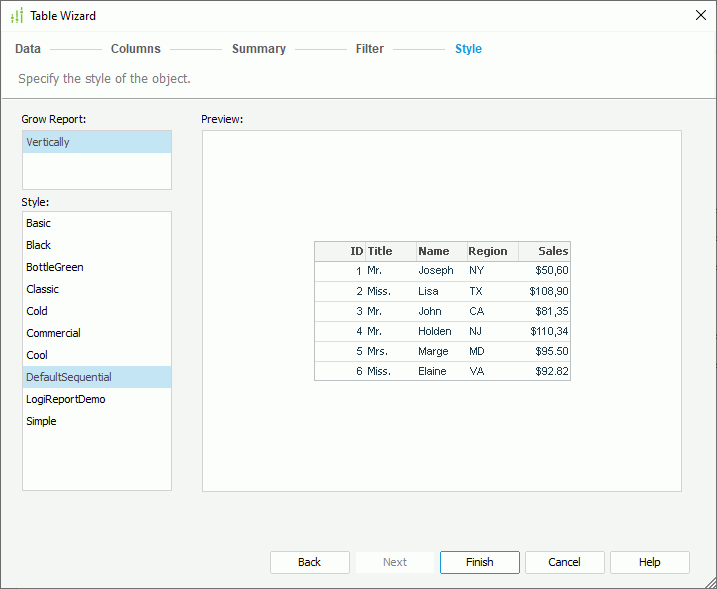This screenshot has width=717, height=589.
Task: Click the Table Wizard app icon
Action: 17,16
